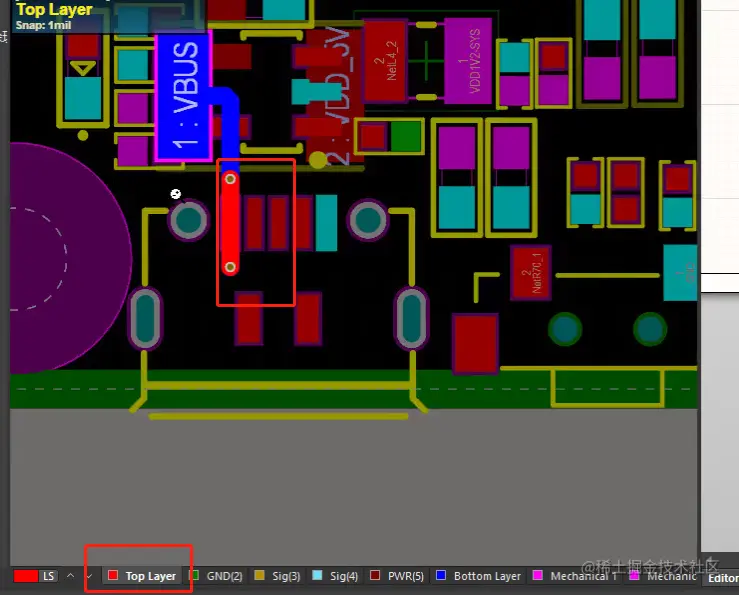Click the up caret beside LS
The width and height of the screenshot is (739, 595).
point(71,576)
